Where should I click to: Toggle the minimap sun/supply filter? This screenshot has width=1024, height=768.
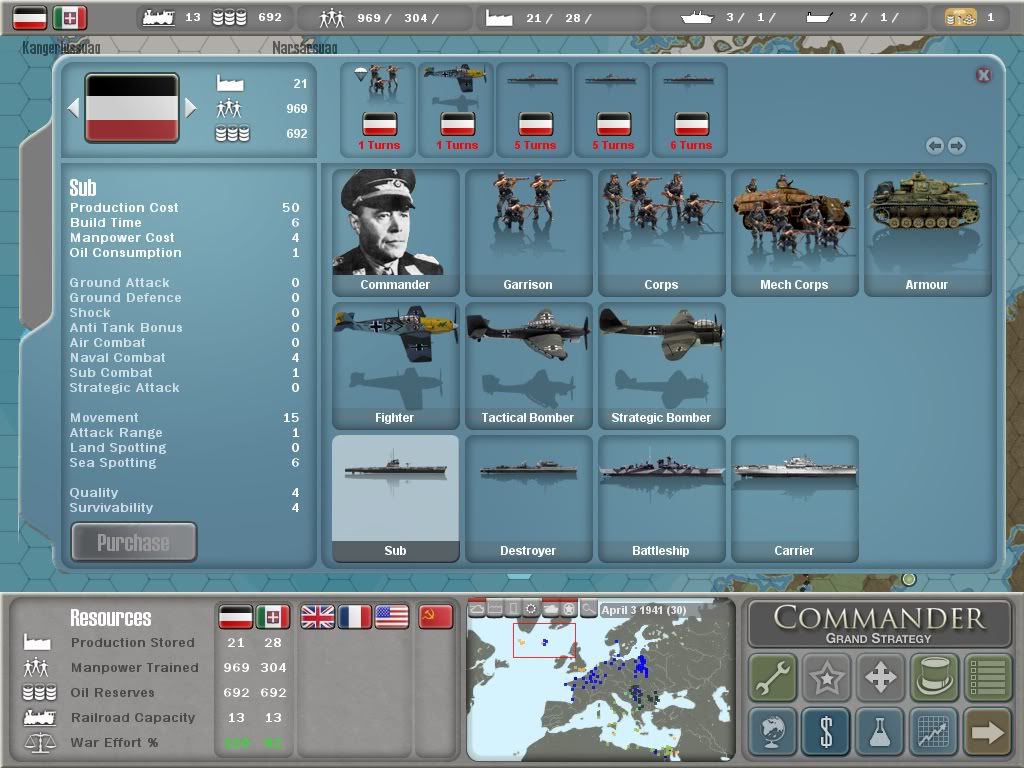(x=532, y=609)
